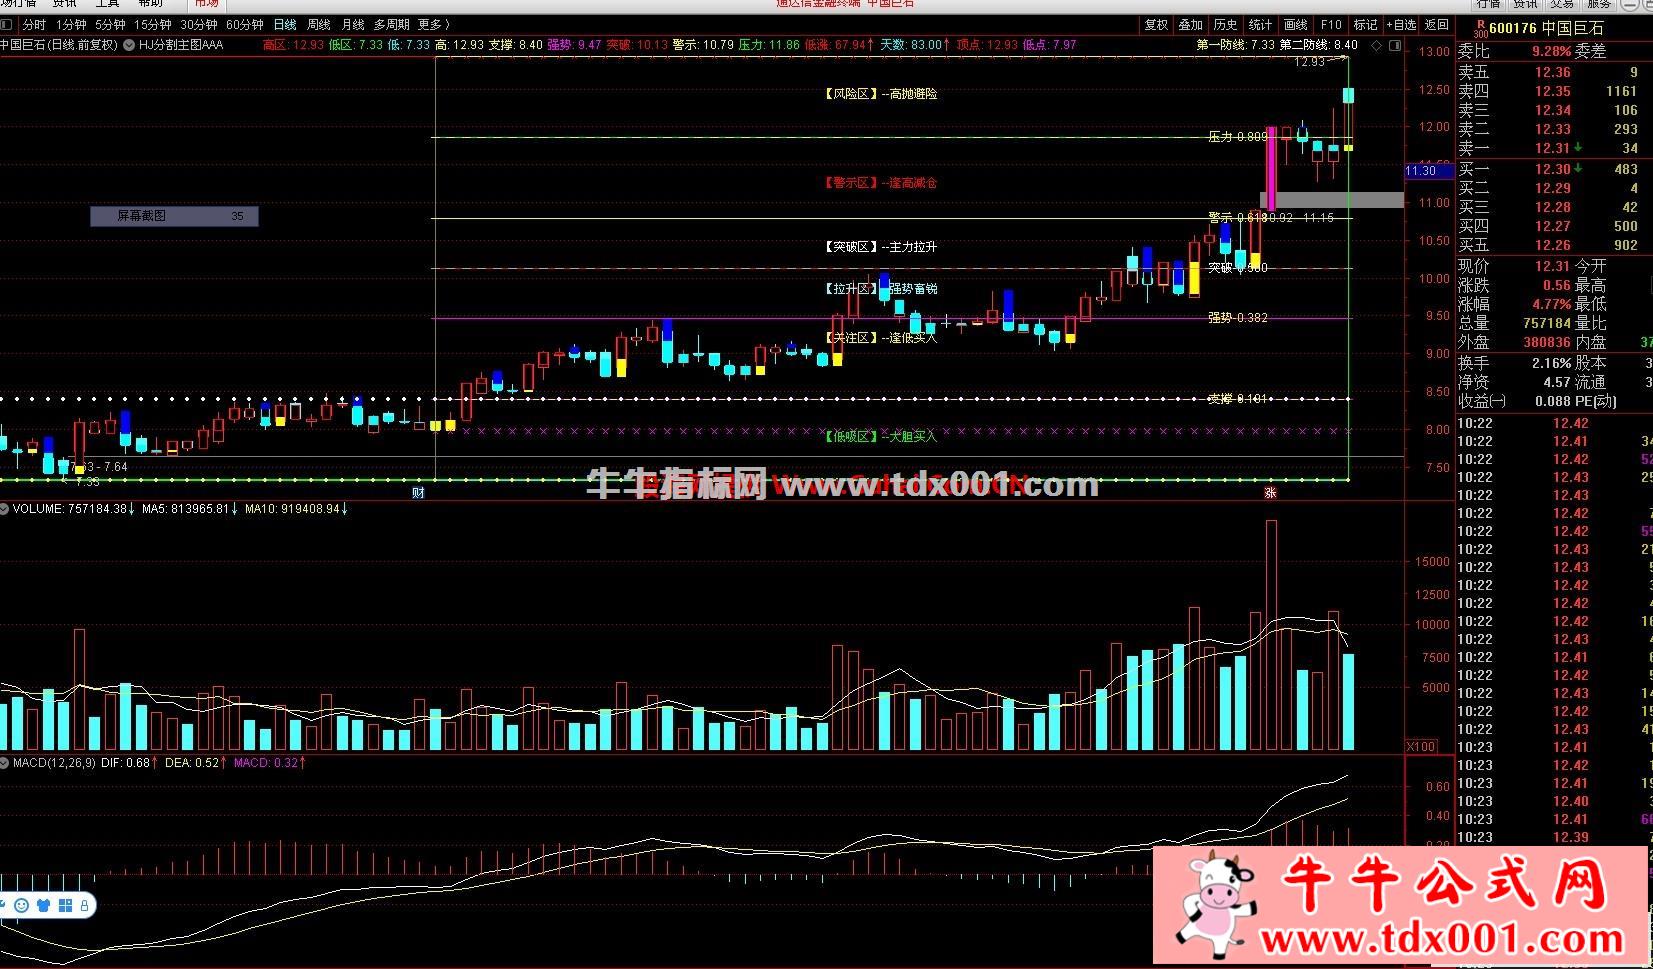This screenshot has width=1653, height=969.
Task: Click the four-square grid icon in floating toolbar
Action: [x=65, y=906]
